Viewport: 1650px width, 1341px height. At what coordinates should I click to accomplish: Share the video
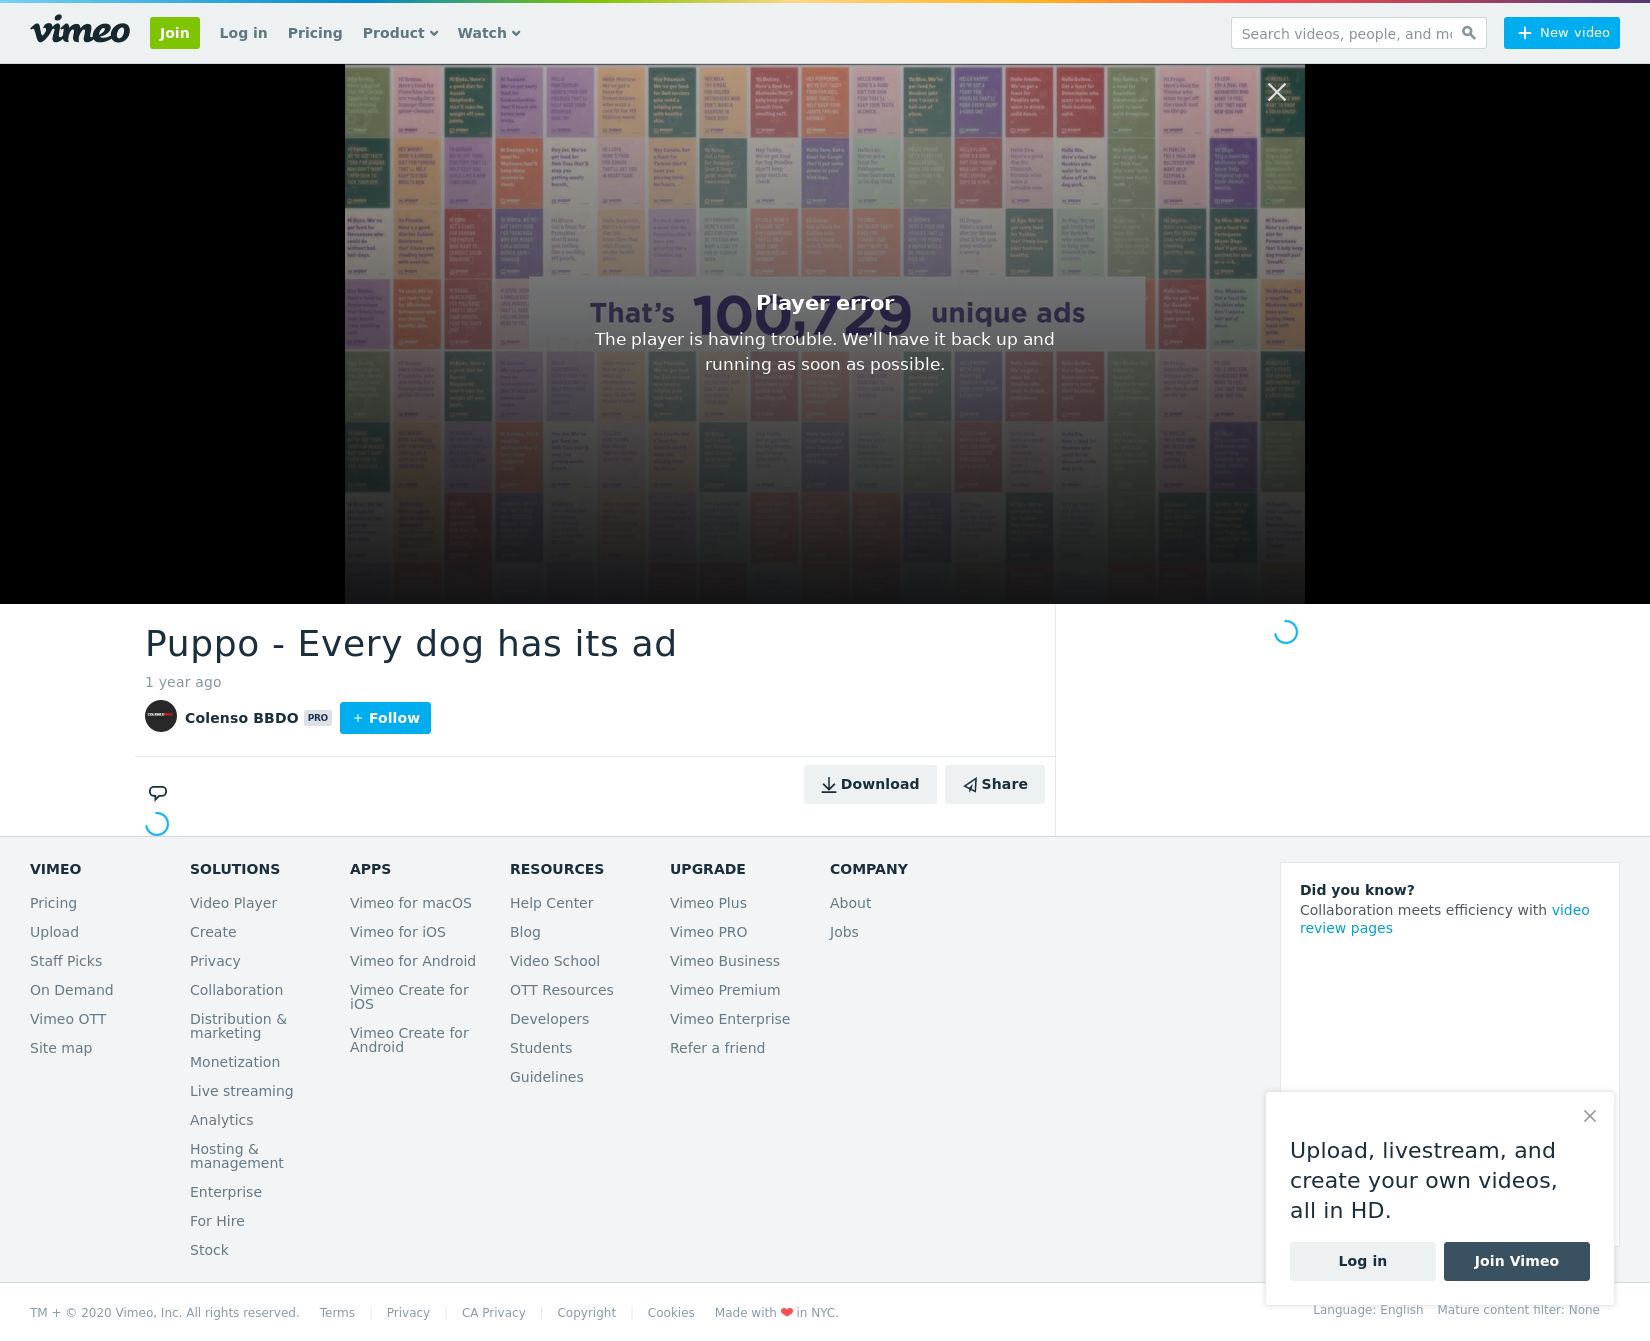(994, 785)
